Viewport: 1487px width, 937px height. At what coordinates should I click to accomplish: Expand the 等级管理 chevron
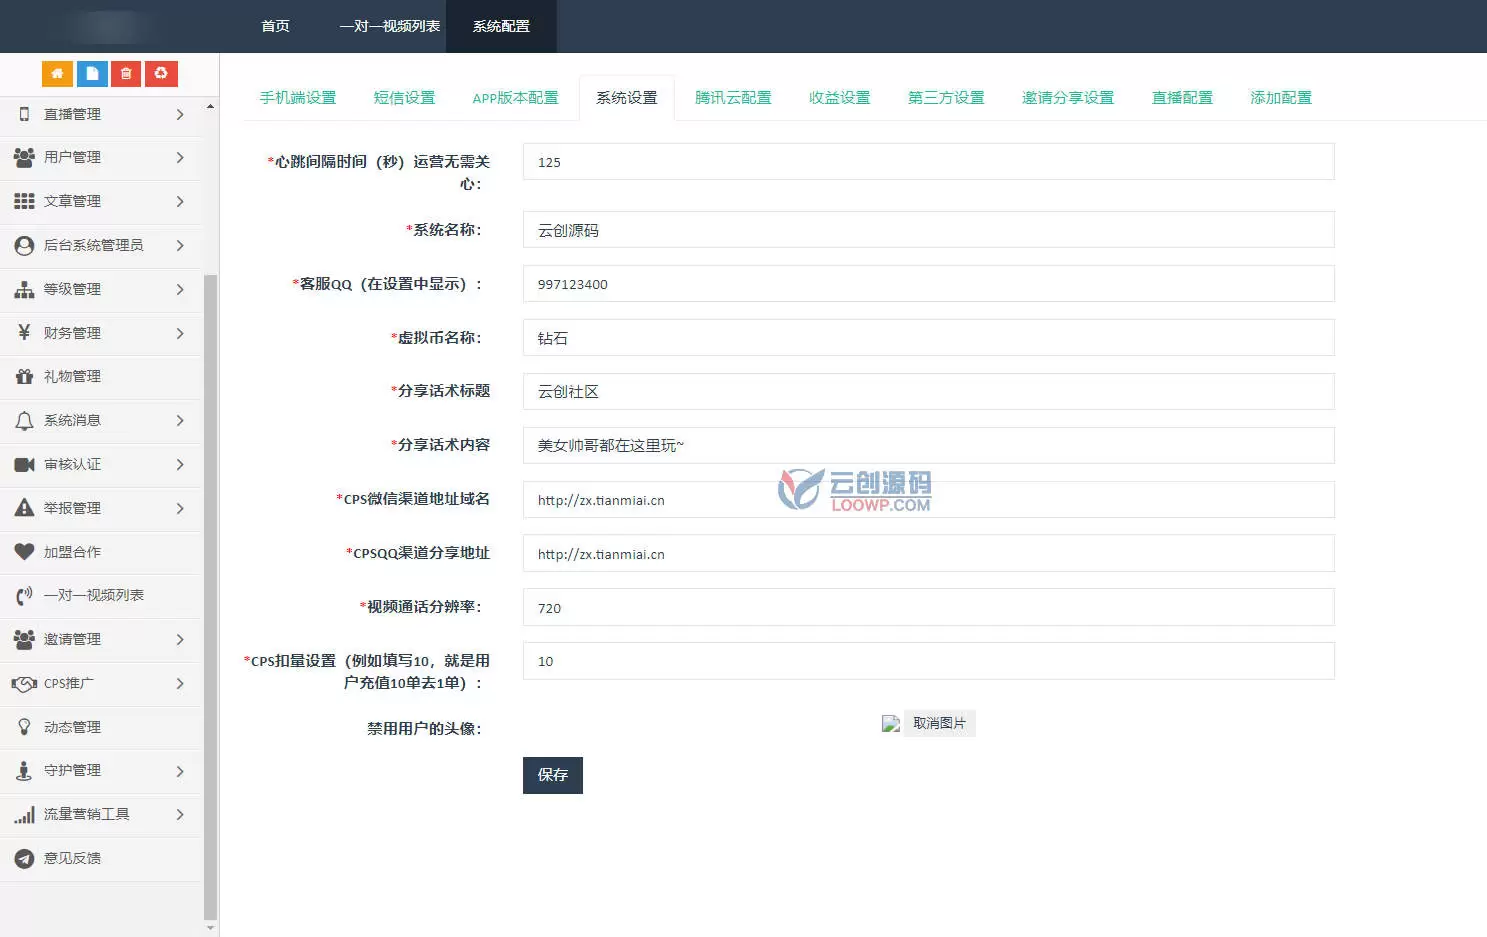[x=180, y=289]
